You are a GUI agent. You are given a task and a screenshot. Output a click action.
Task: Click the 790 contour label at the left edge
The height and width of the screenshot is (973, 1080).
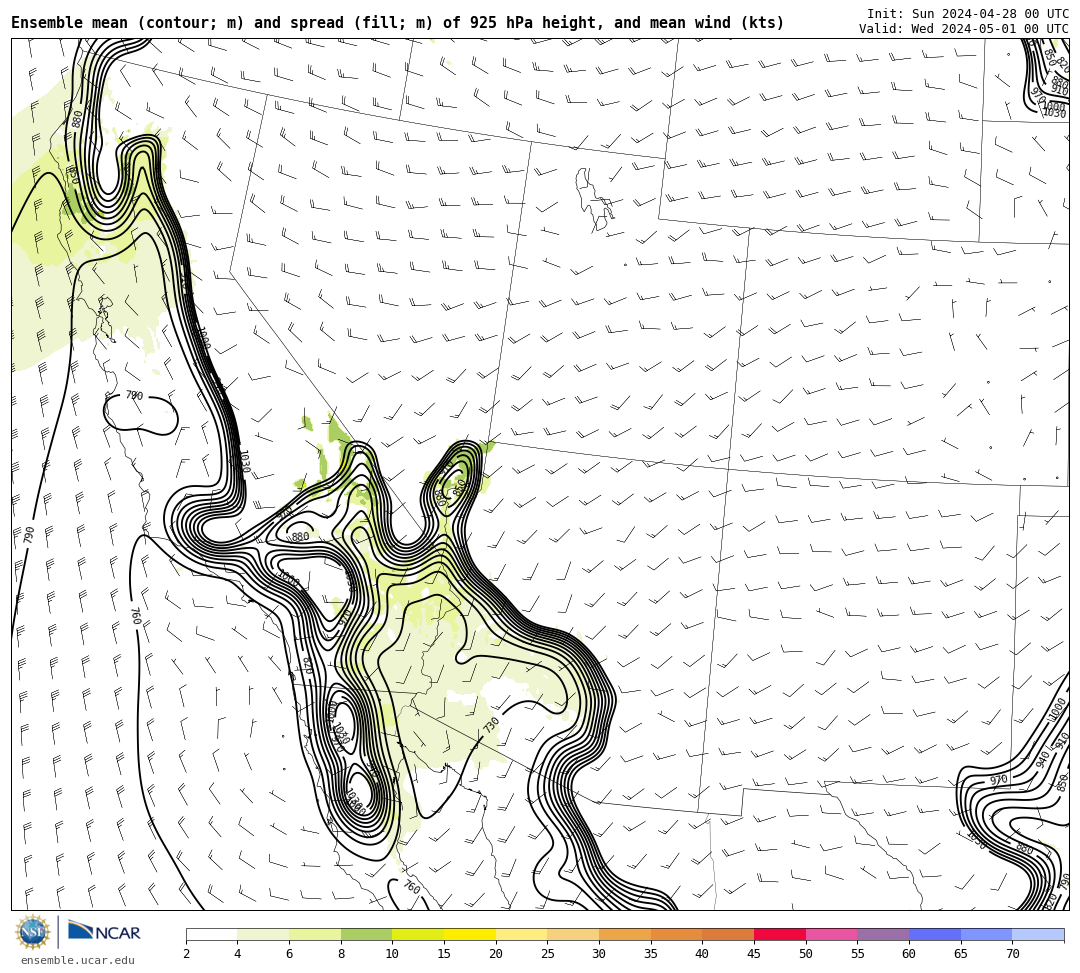[29, 535]
